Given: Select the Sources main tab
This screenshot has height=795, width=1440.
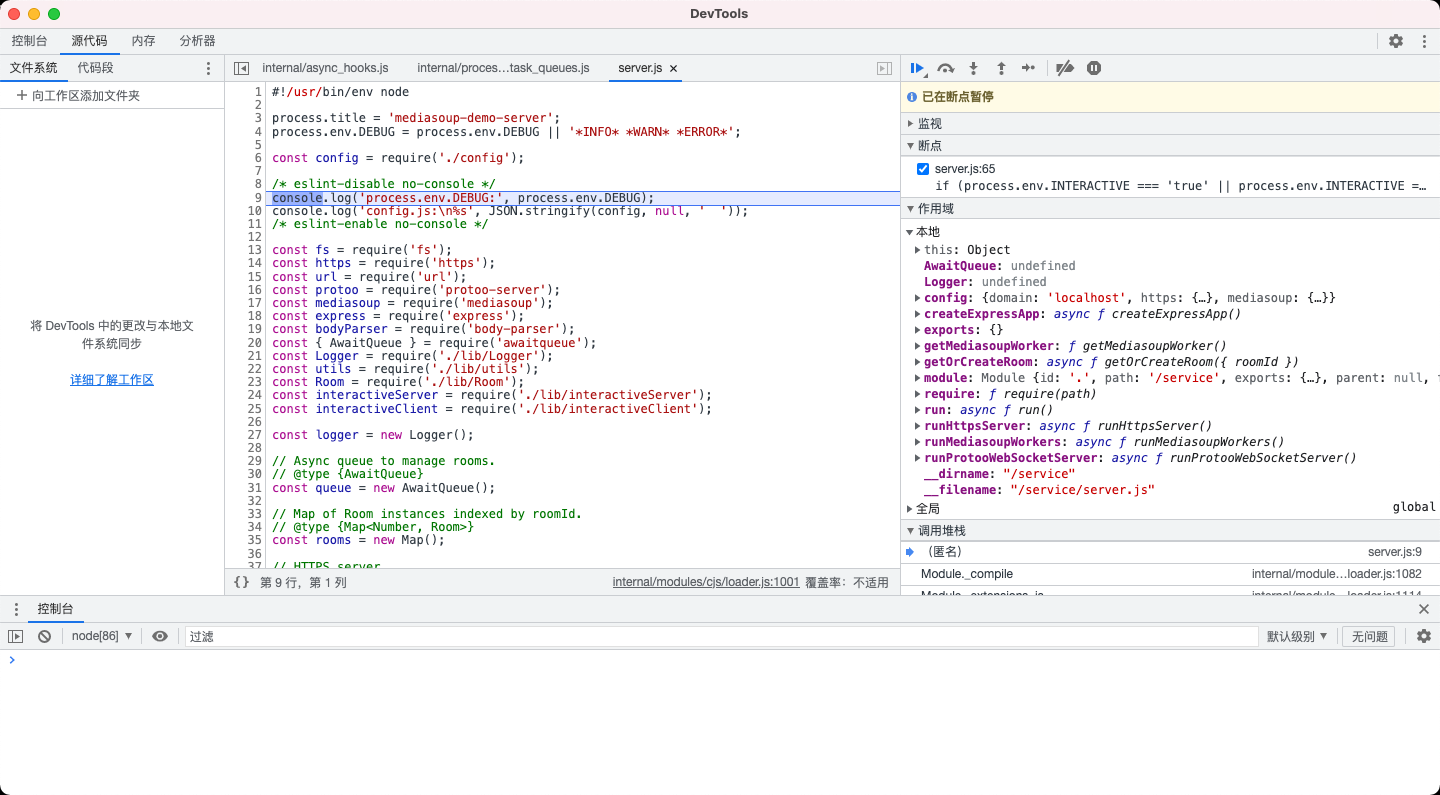Looking at the screenshot, I should 89,41.
